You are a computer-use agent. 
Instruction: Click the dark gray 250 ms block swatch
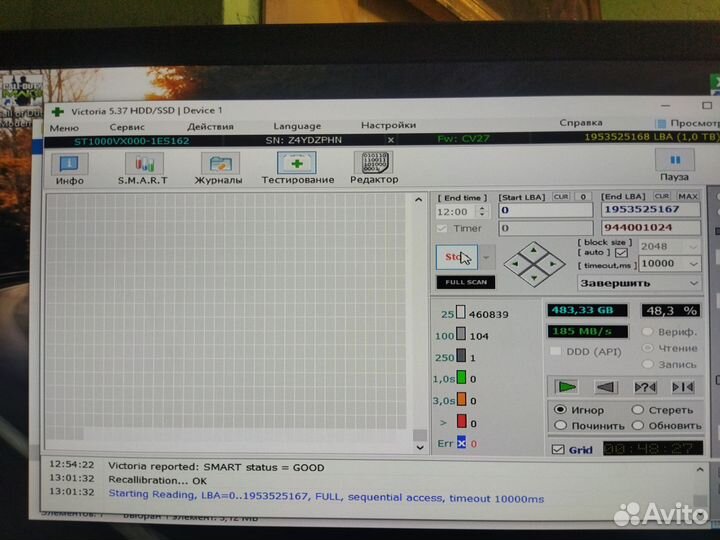(461, 355)
